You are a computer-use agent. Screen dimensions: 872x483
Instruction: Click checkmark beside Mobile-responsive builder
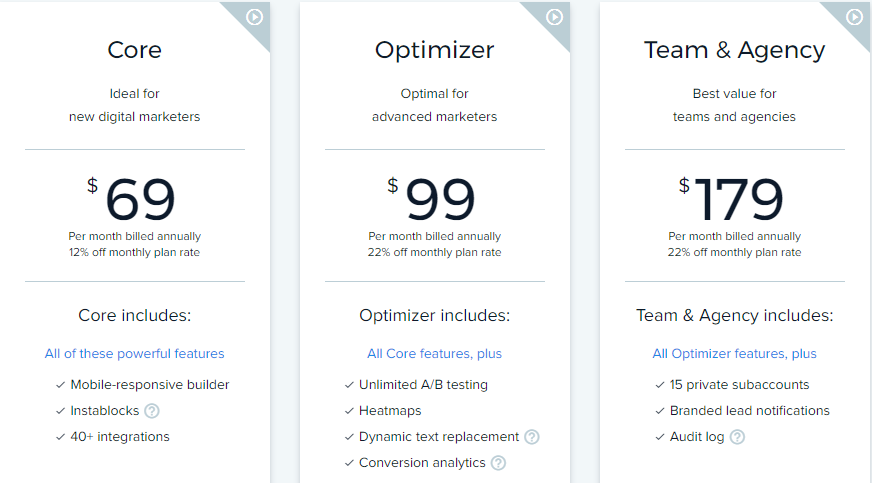(60, 385)
